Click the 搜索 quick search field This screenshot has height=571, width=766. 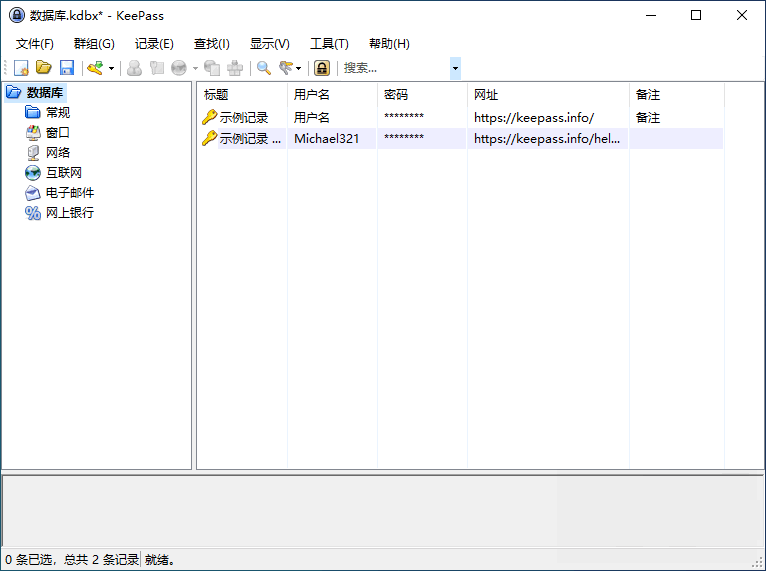pyautogui.click(x=396, y=68)
